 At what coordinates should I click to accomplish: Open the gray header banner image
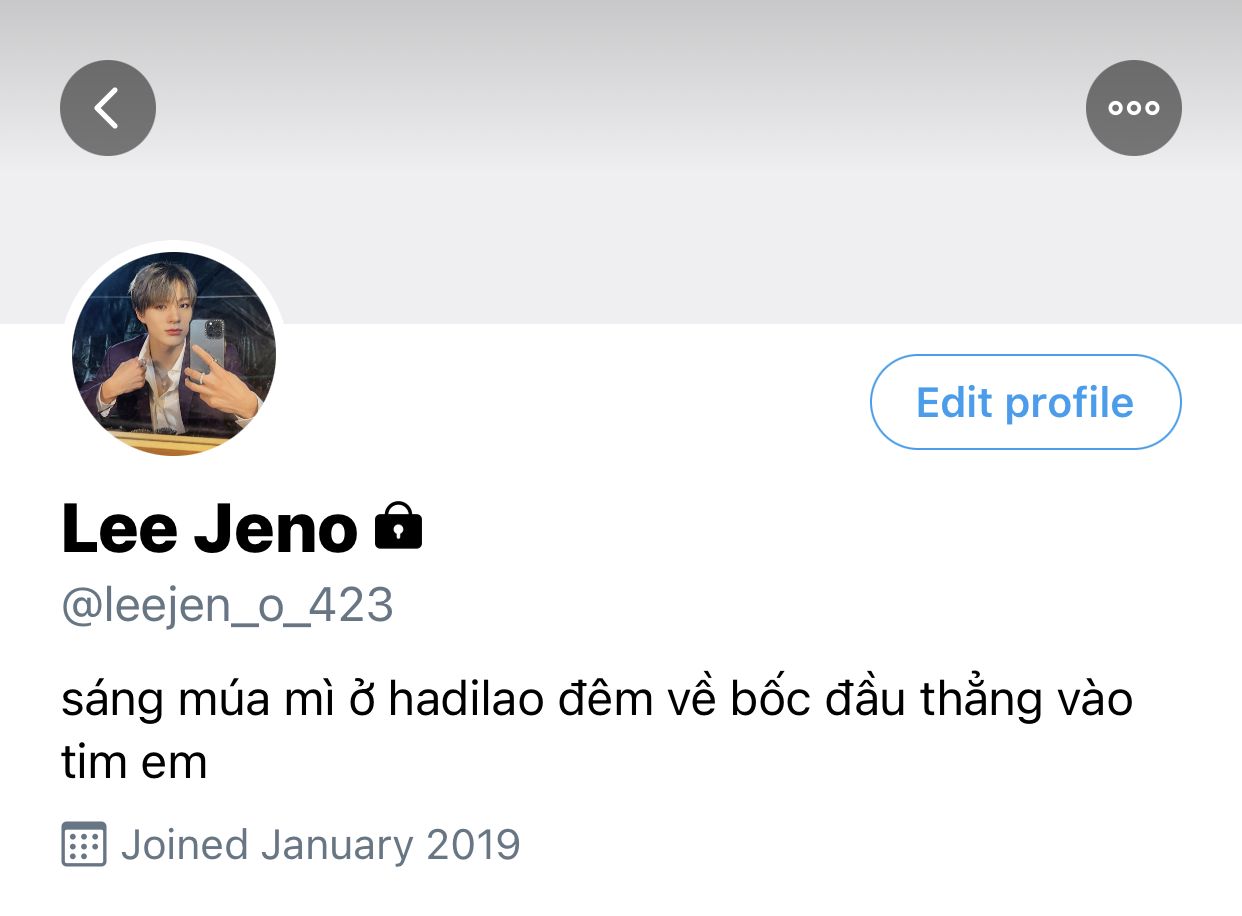coord(621,160)
